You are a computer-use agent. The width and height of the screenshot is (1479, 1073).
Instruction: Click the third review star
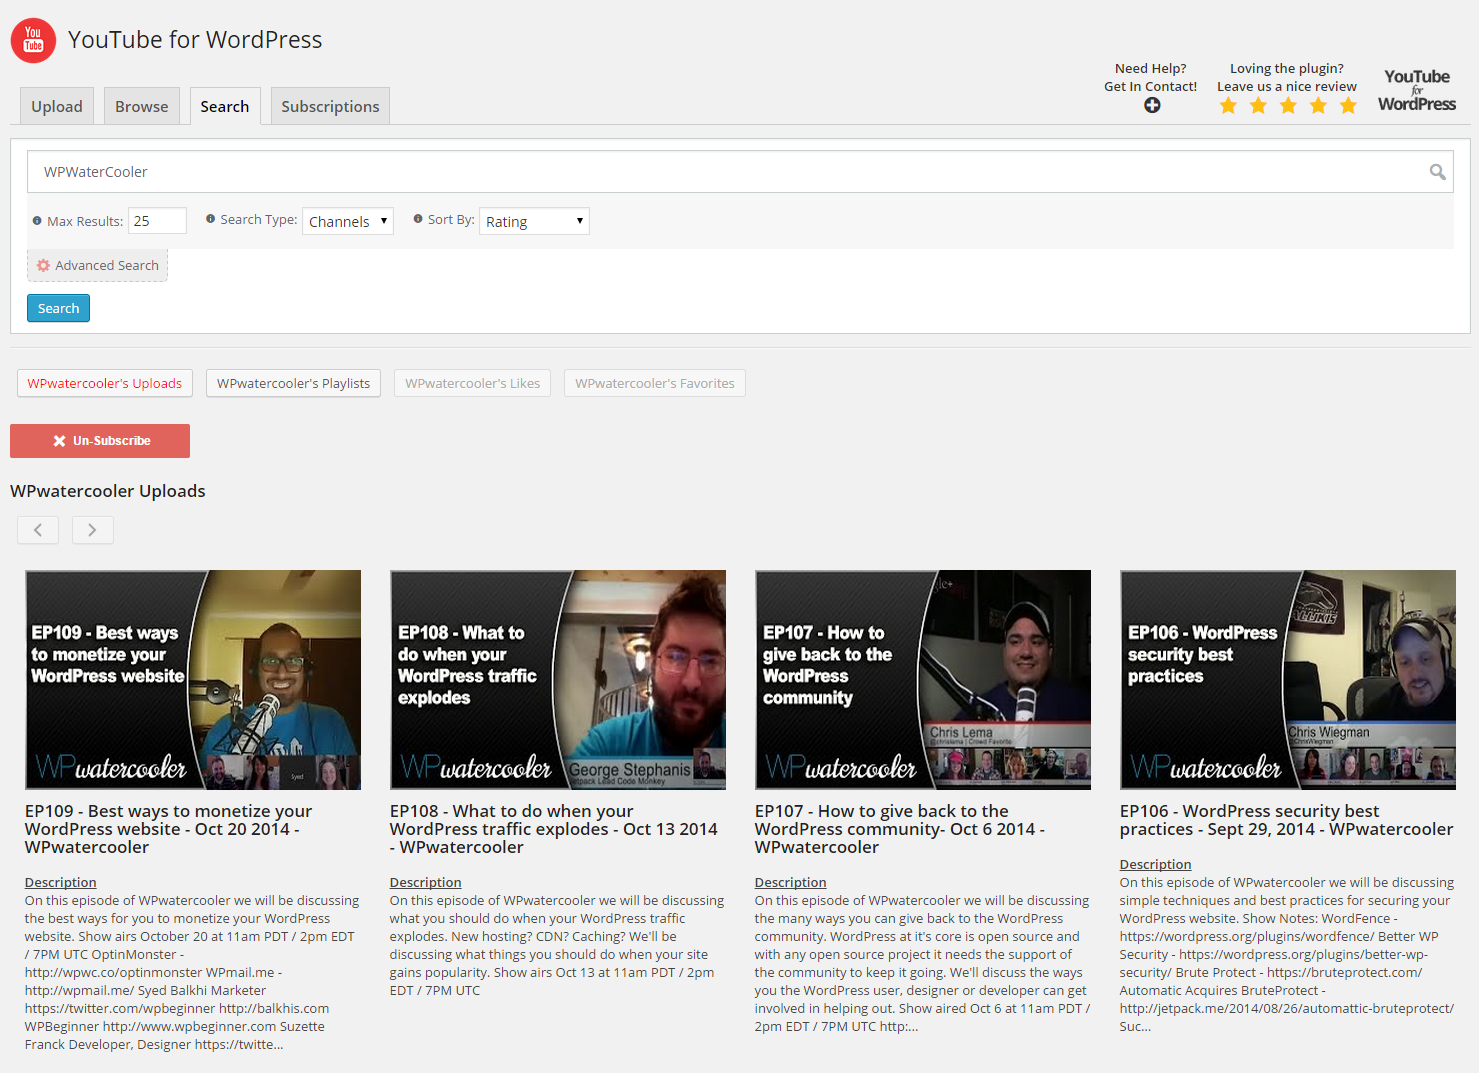(1288, 106)
